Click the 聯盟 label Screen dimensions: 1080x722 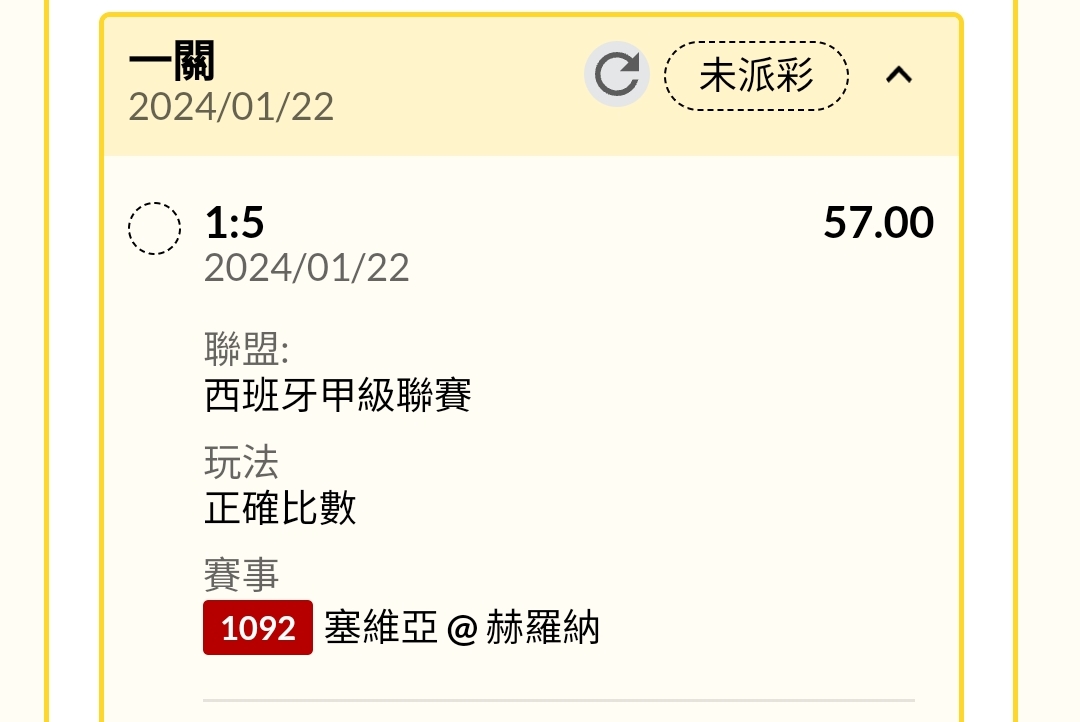tap(246, 350)
